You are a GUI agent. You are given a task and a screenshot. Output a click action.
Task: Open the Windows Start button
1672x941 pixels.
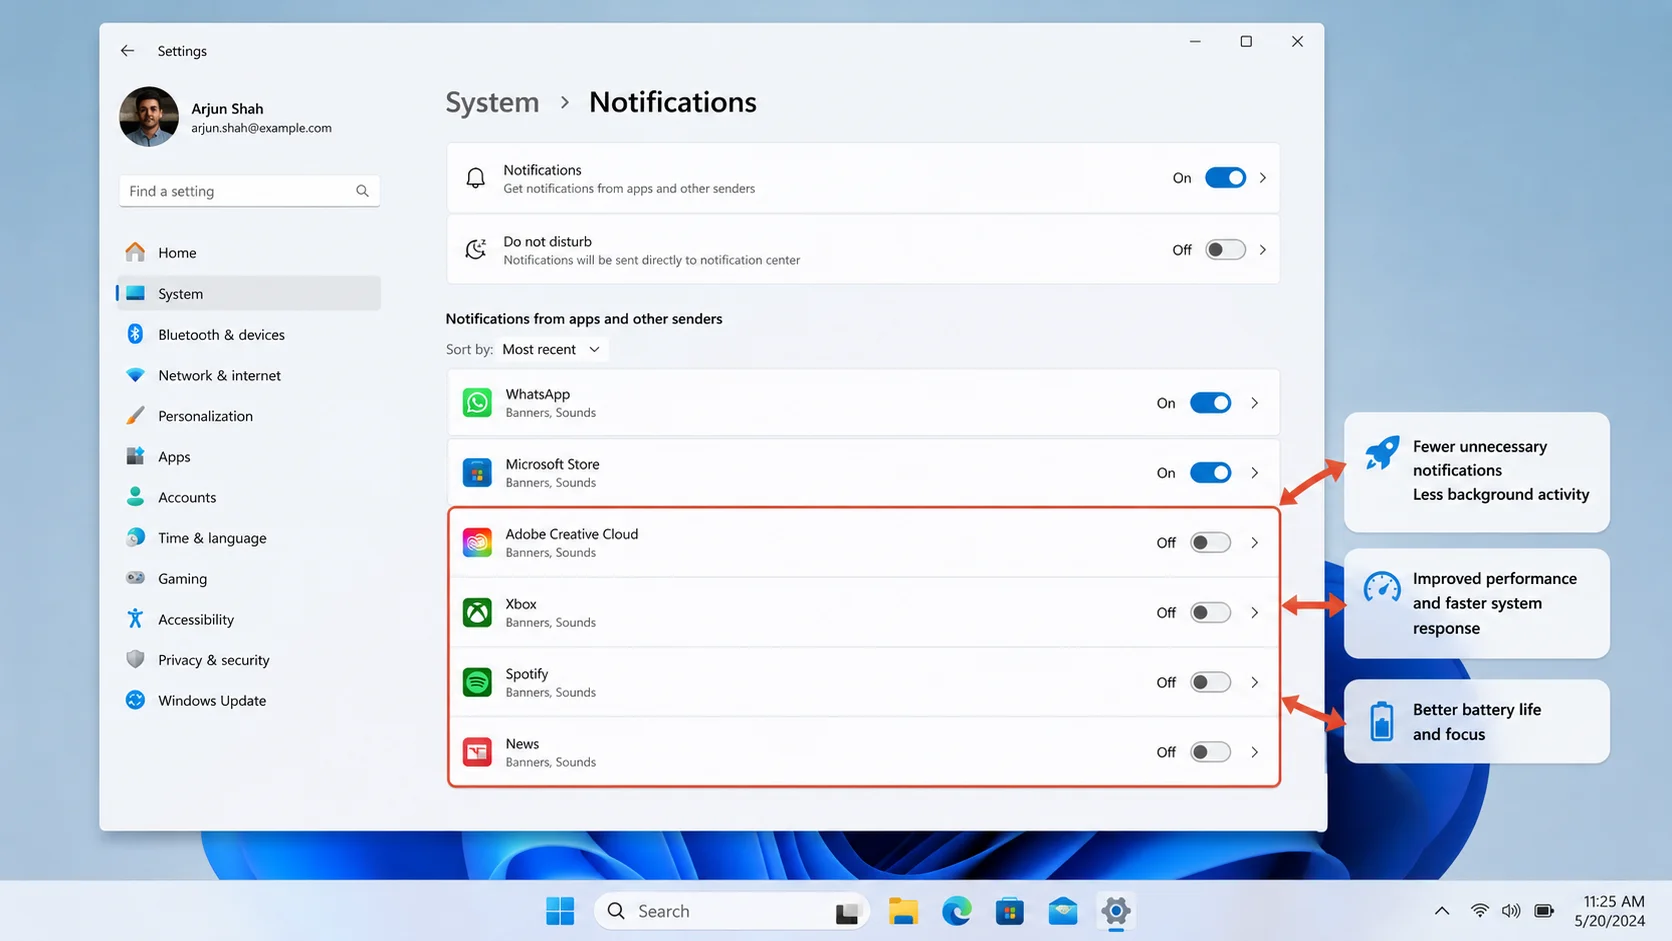[560, 911]
